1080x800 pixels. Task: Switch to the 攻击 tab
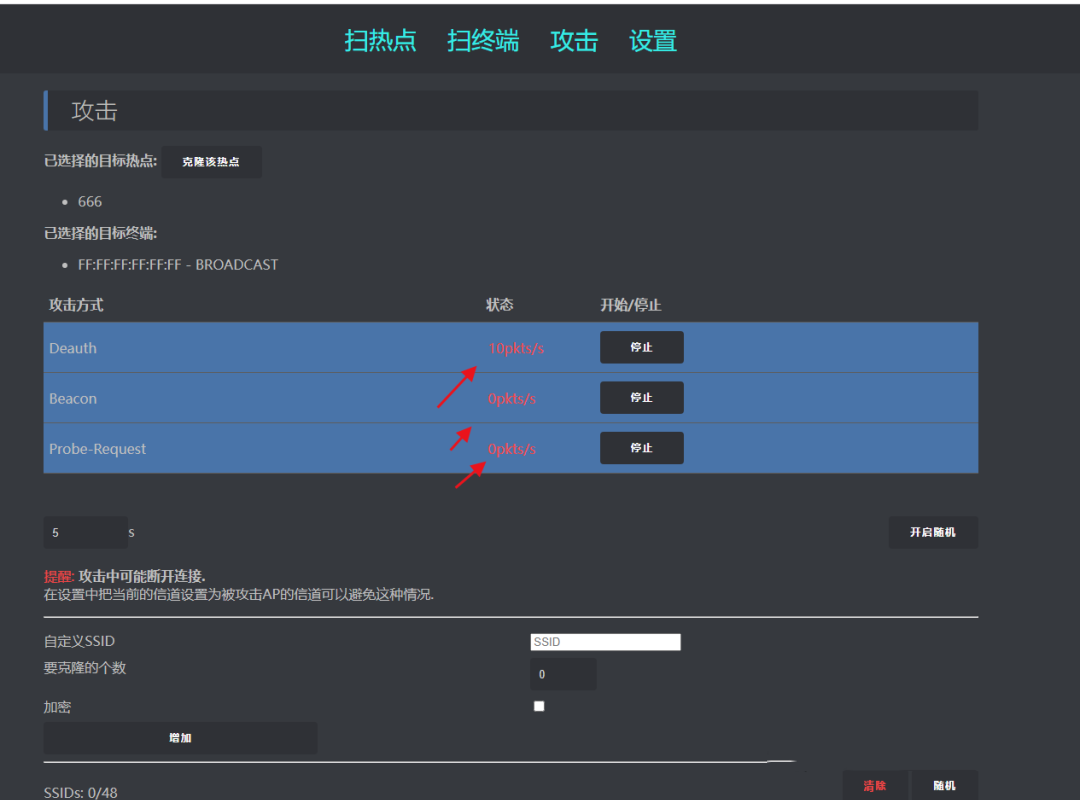click(574, 41)
